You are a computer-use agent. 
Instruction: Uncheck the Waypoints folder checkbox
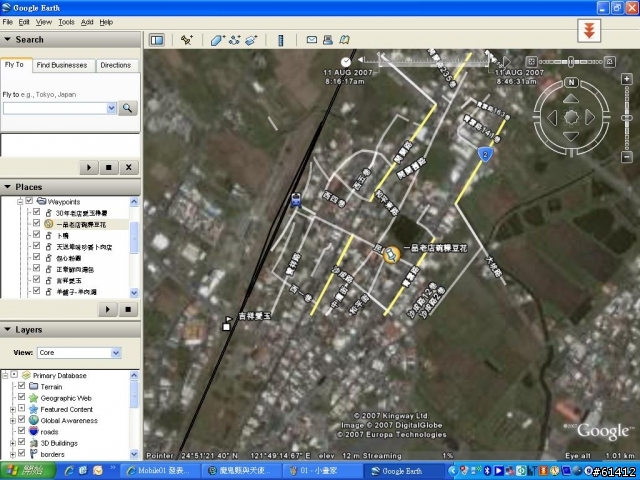pos(29,201)
